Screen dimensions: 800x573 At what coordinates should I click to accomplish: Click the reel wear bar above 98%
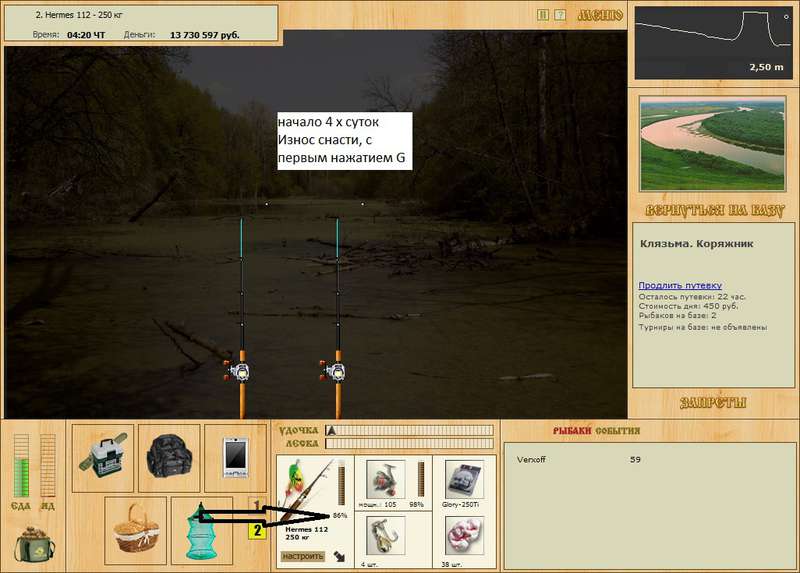click(421, 479)
